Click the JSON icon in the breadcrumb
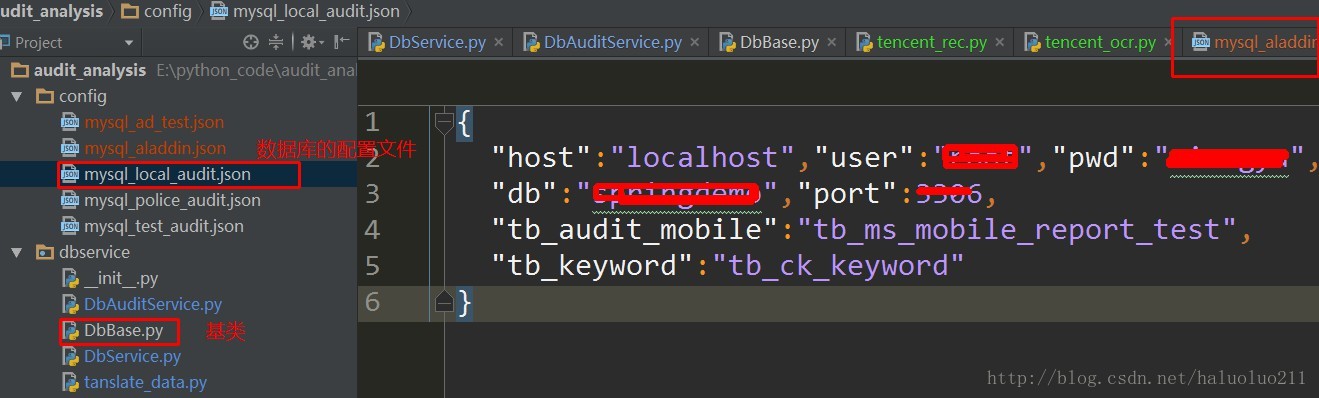The height and width of the screenshot is (398, 1319). click(218, 11)
